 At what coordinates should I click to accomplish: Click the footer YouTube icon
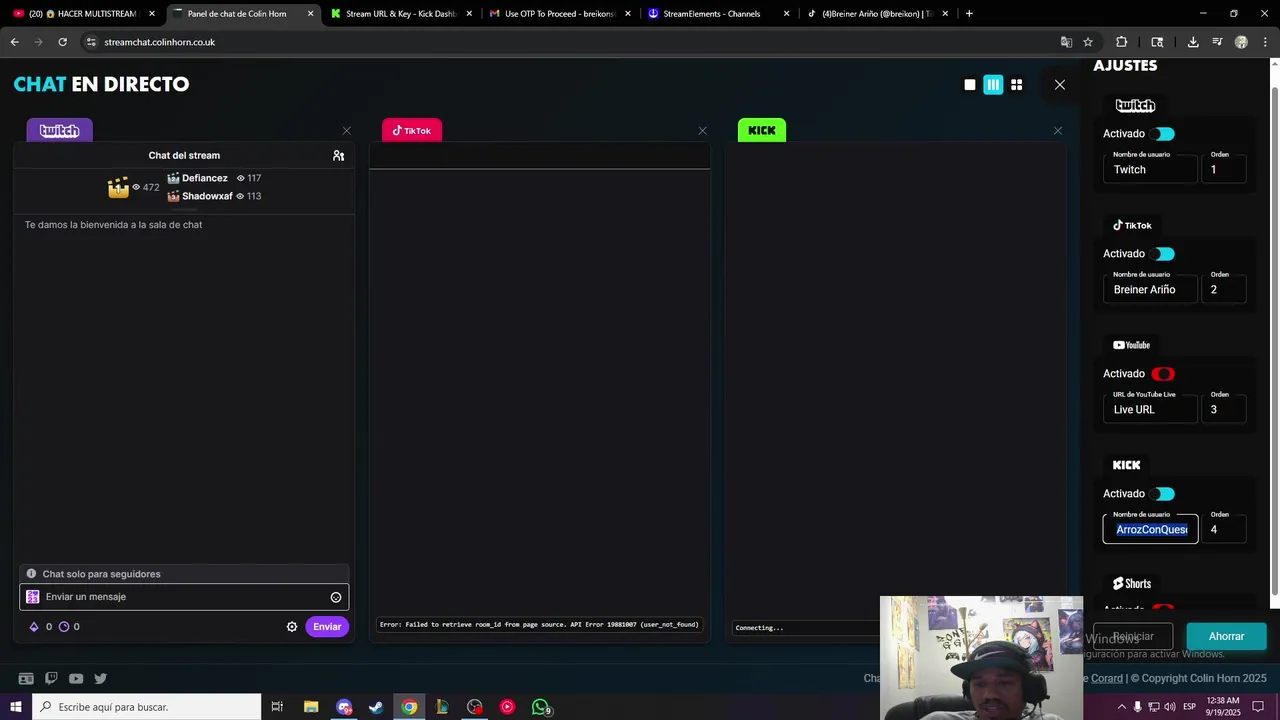tap(76, 678)
